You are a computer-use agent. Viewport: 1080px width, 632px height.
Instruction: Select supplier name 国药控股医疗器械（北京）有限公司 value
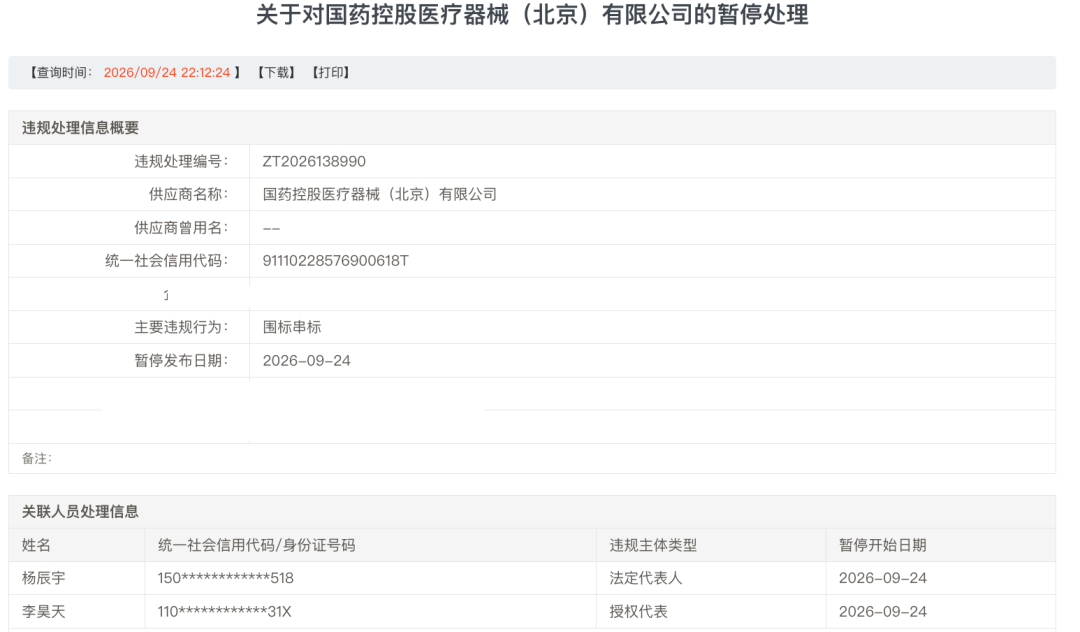[x=380, y=194]
